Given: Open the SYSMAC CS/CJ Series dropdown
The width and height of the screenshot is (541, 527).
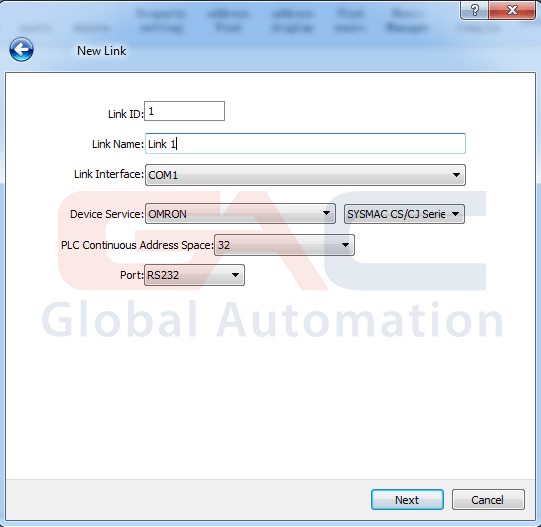Looking at the screenshot, I should coord(404,214).
